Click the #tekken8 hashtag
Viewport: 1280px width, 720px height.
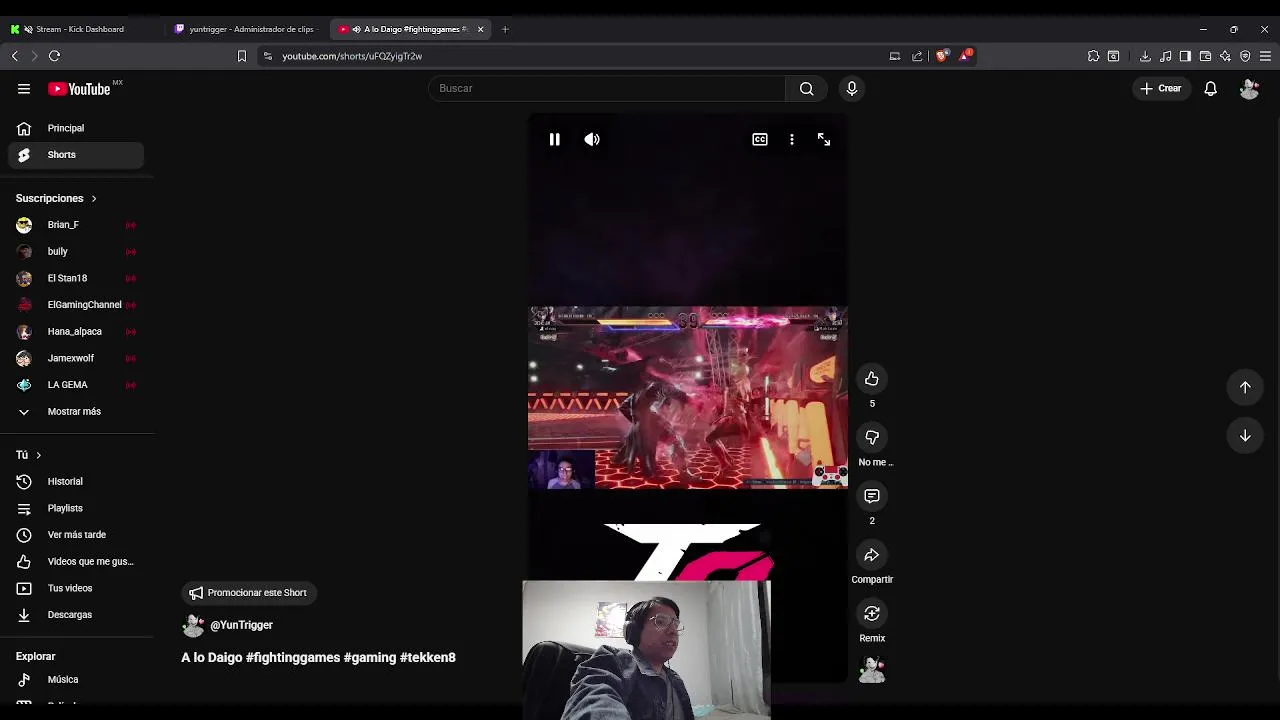428,658
